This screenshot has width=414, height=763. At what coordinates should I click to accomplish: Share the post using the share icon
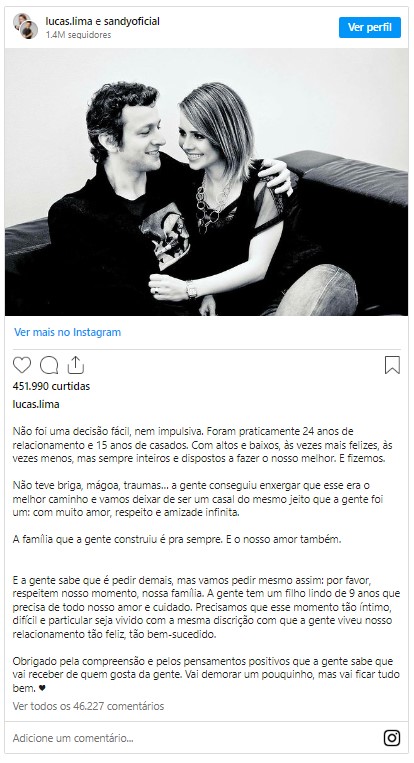coord(76,364)
